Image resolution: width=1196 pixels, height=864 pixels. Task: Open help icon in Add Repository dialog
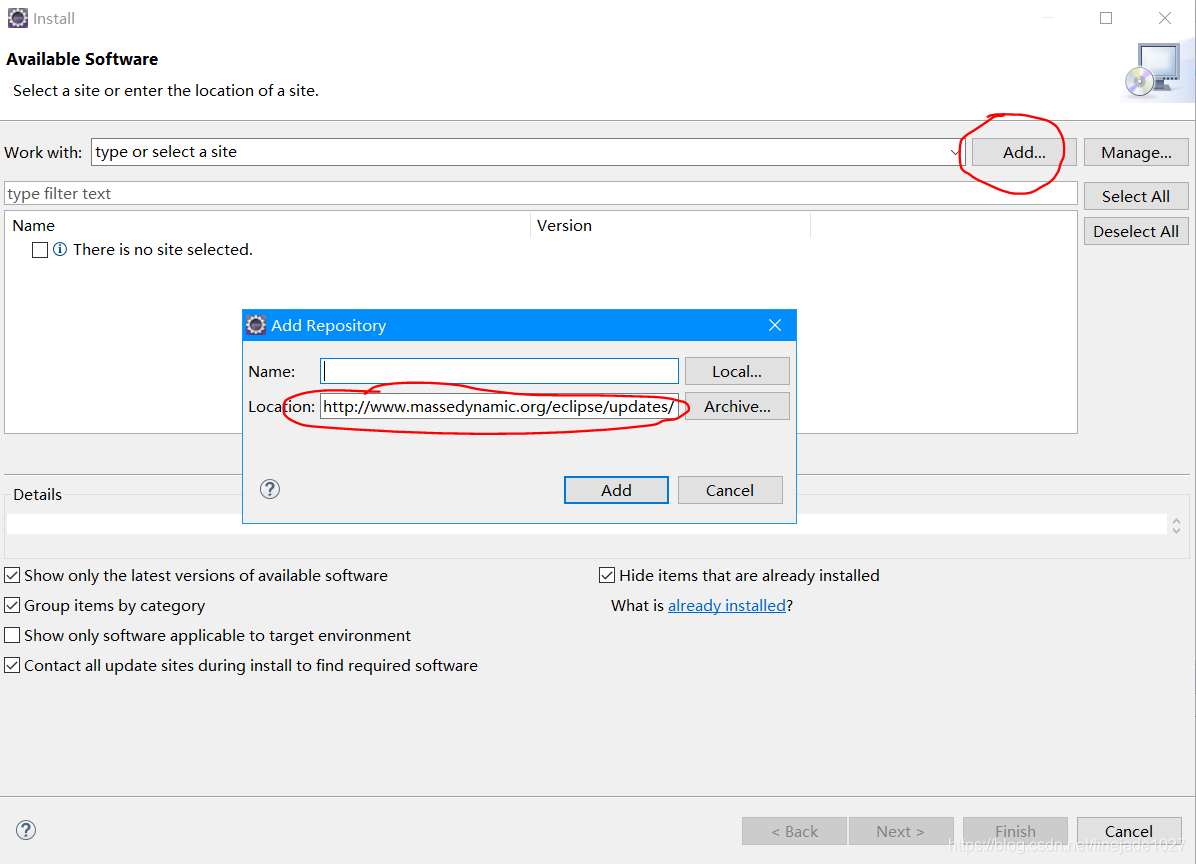coord(270,489)
